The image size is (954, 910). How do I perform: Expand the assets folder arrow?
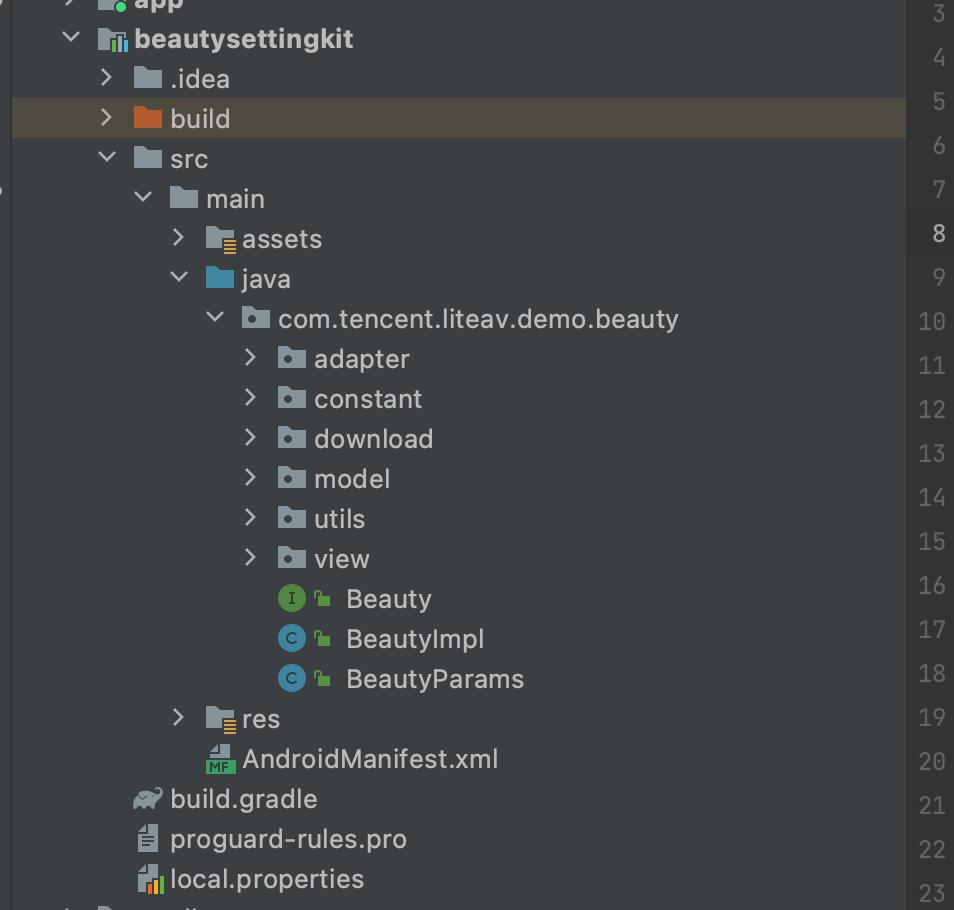click(178, 238)
